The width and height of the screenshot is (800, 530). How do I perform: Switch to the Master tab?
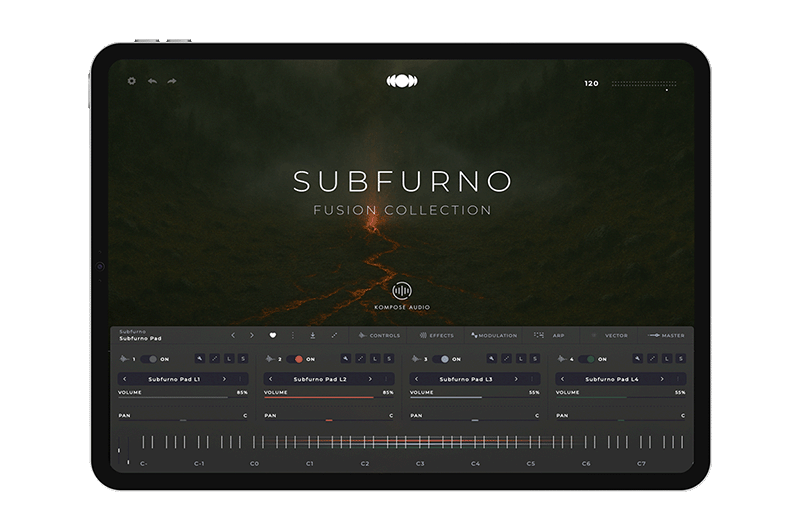(x=666, y=335)
